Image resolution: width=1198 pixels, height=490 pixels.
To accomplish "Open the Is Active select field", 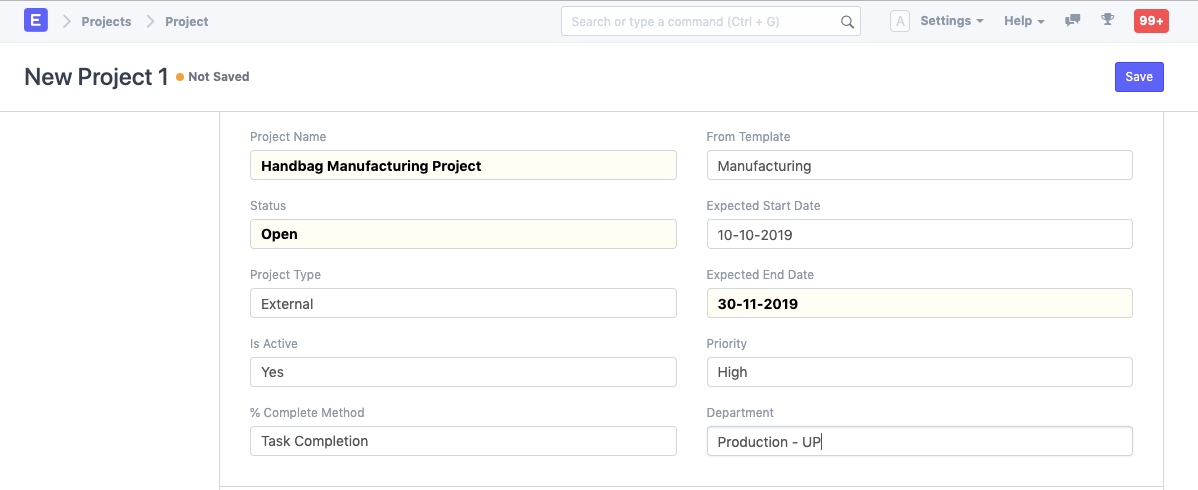I will [462, 372].
